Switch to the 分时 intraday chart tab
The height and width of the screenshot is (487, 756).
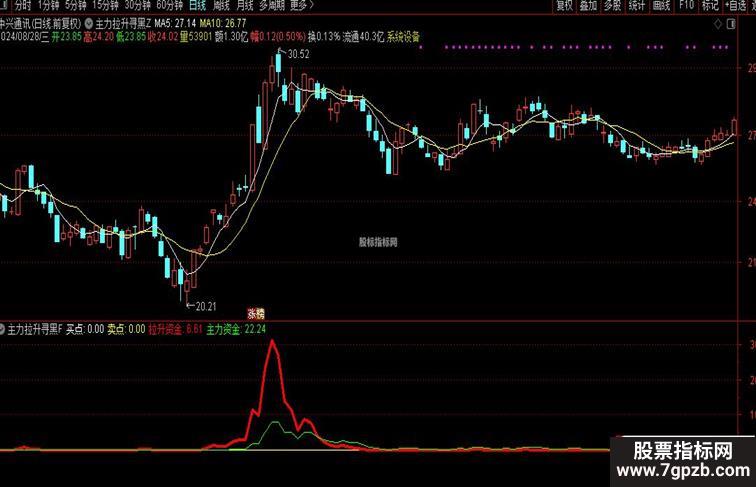[x=23, y=6]
